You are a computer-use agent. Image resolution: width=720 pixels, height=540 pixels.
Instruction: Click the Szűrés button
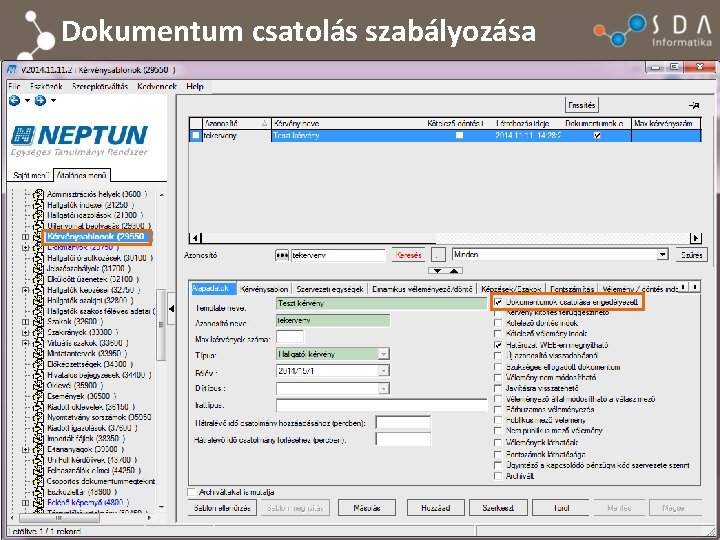click(692, 255)
